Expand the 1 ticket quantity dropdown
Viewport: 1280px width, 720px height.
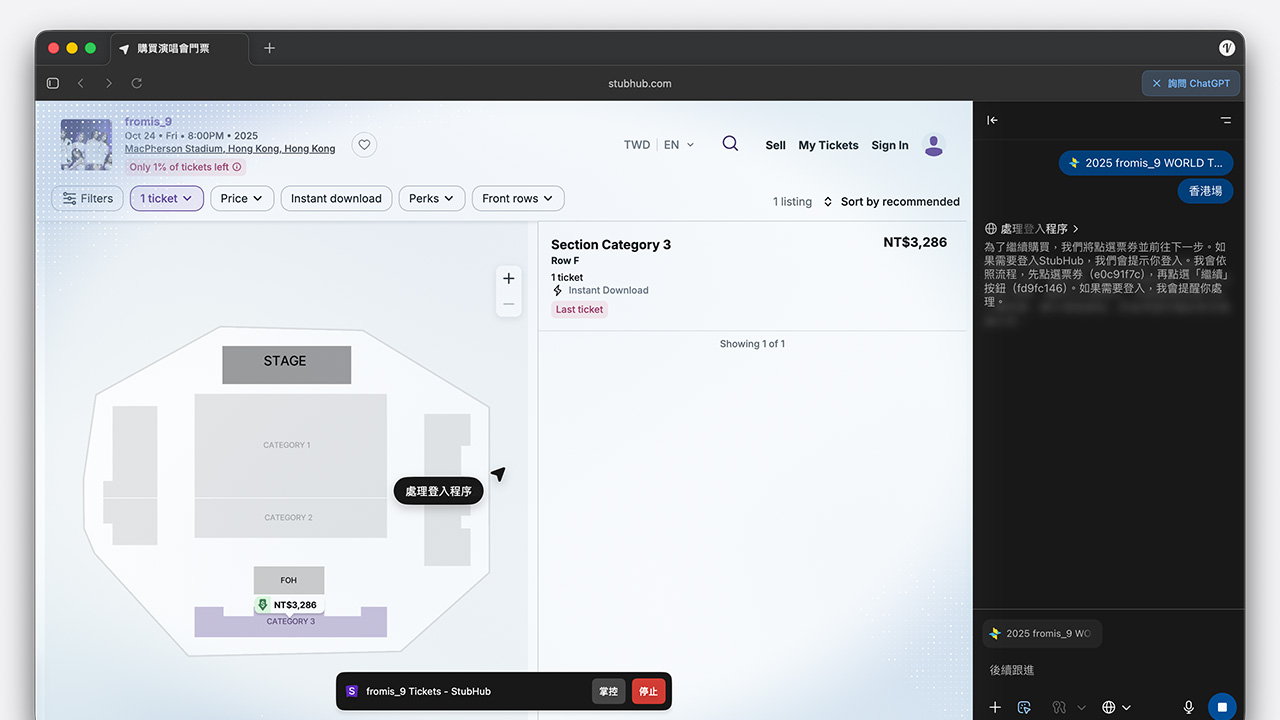tap(167, 198)
